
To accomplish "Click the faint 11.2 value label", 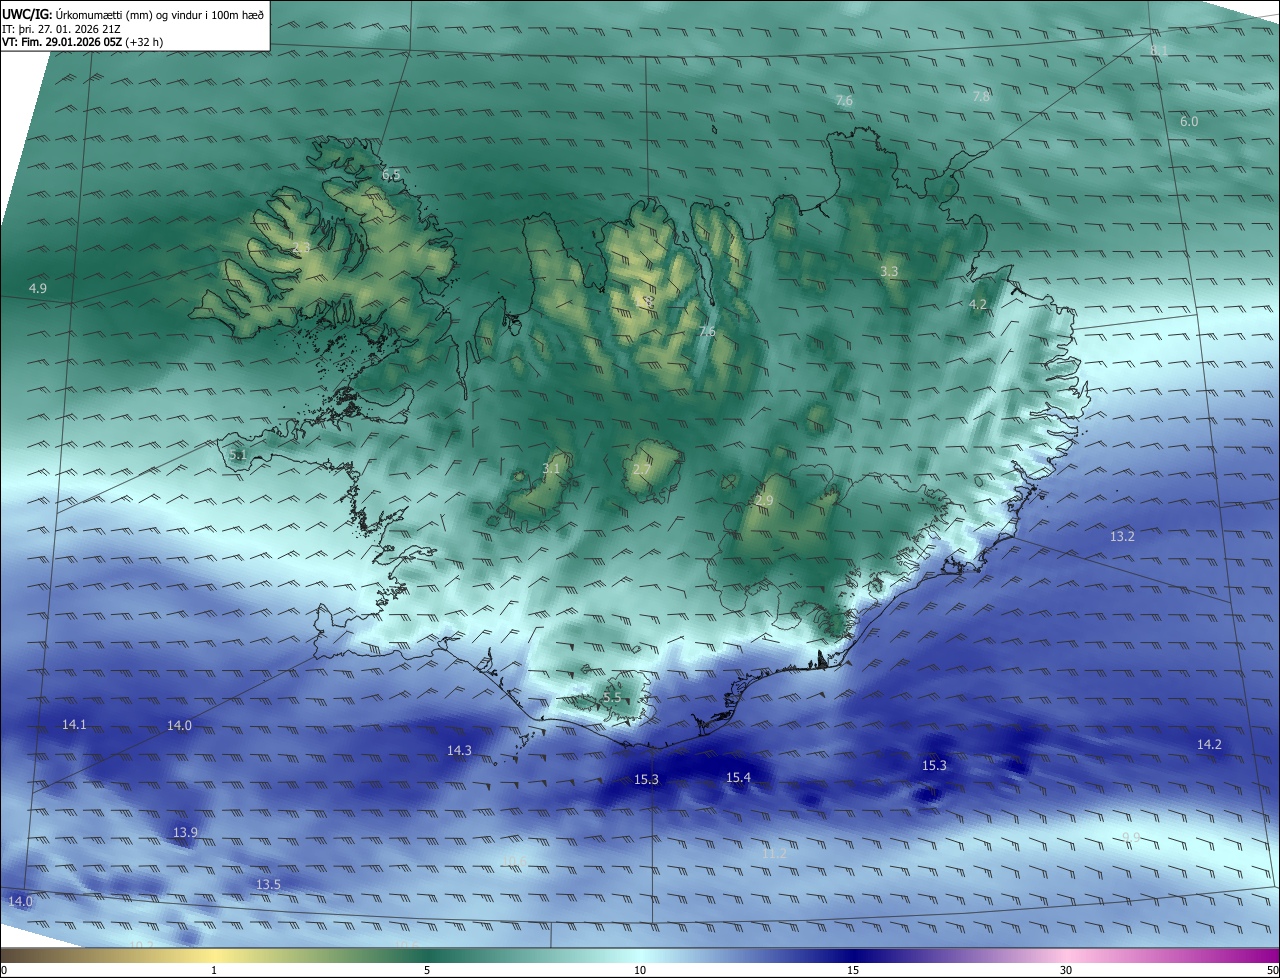I will (x=774, y=853).
